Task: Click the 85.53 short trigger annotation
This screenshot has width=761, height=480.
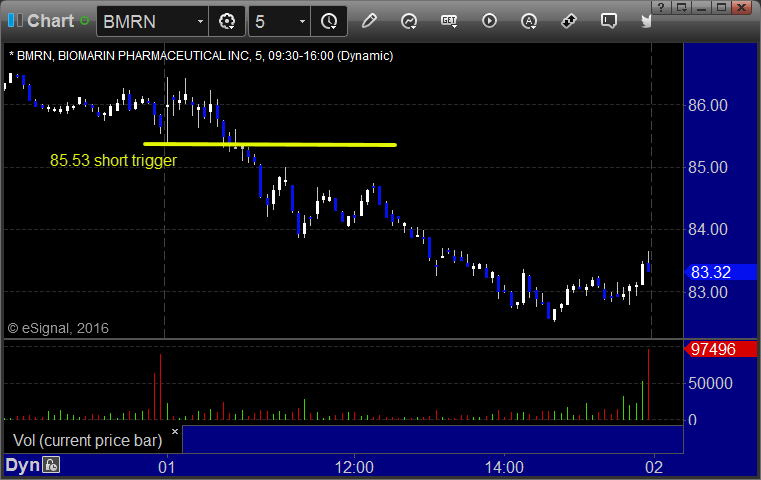Action: [x=114, y=161]
